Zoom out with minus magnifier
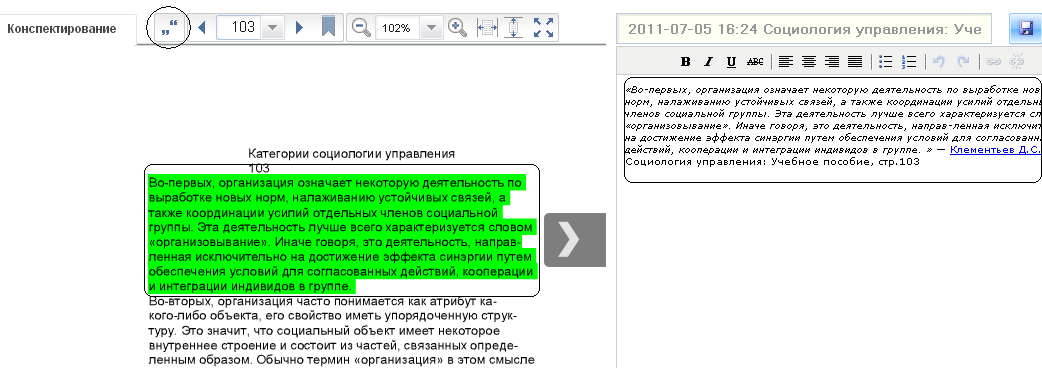The height and width of the screenshot is (368, 1042). 361,28
